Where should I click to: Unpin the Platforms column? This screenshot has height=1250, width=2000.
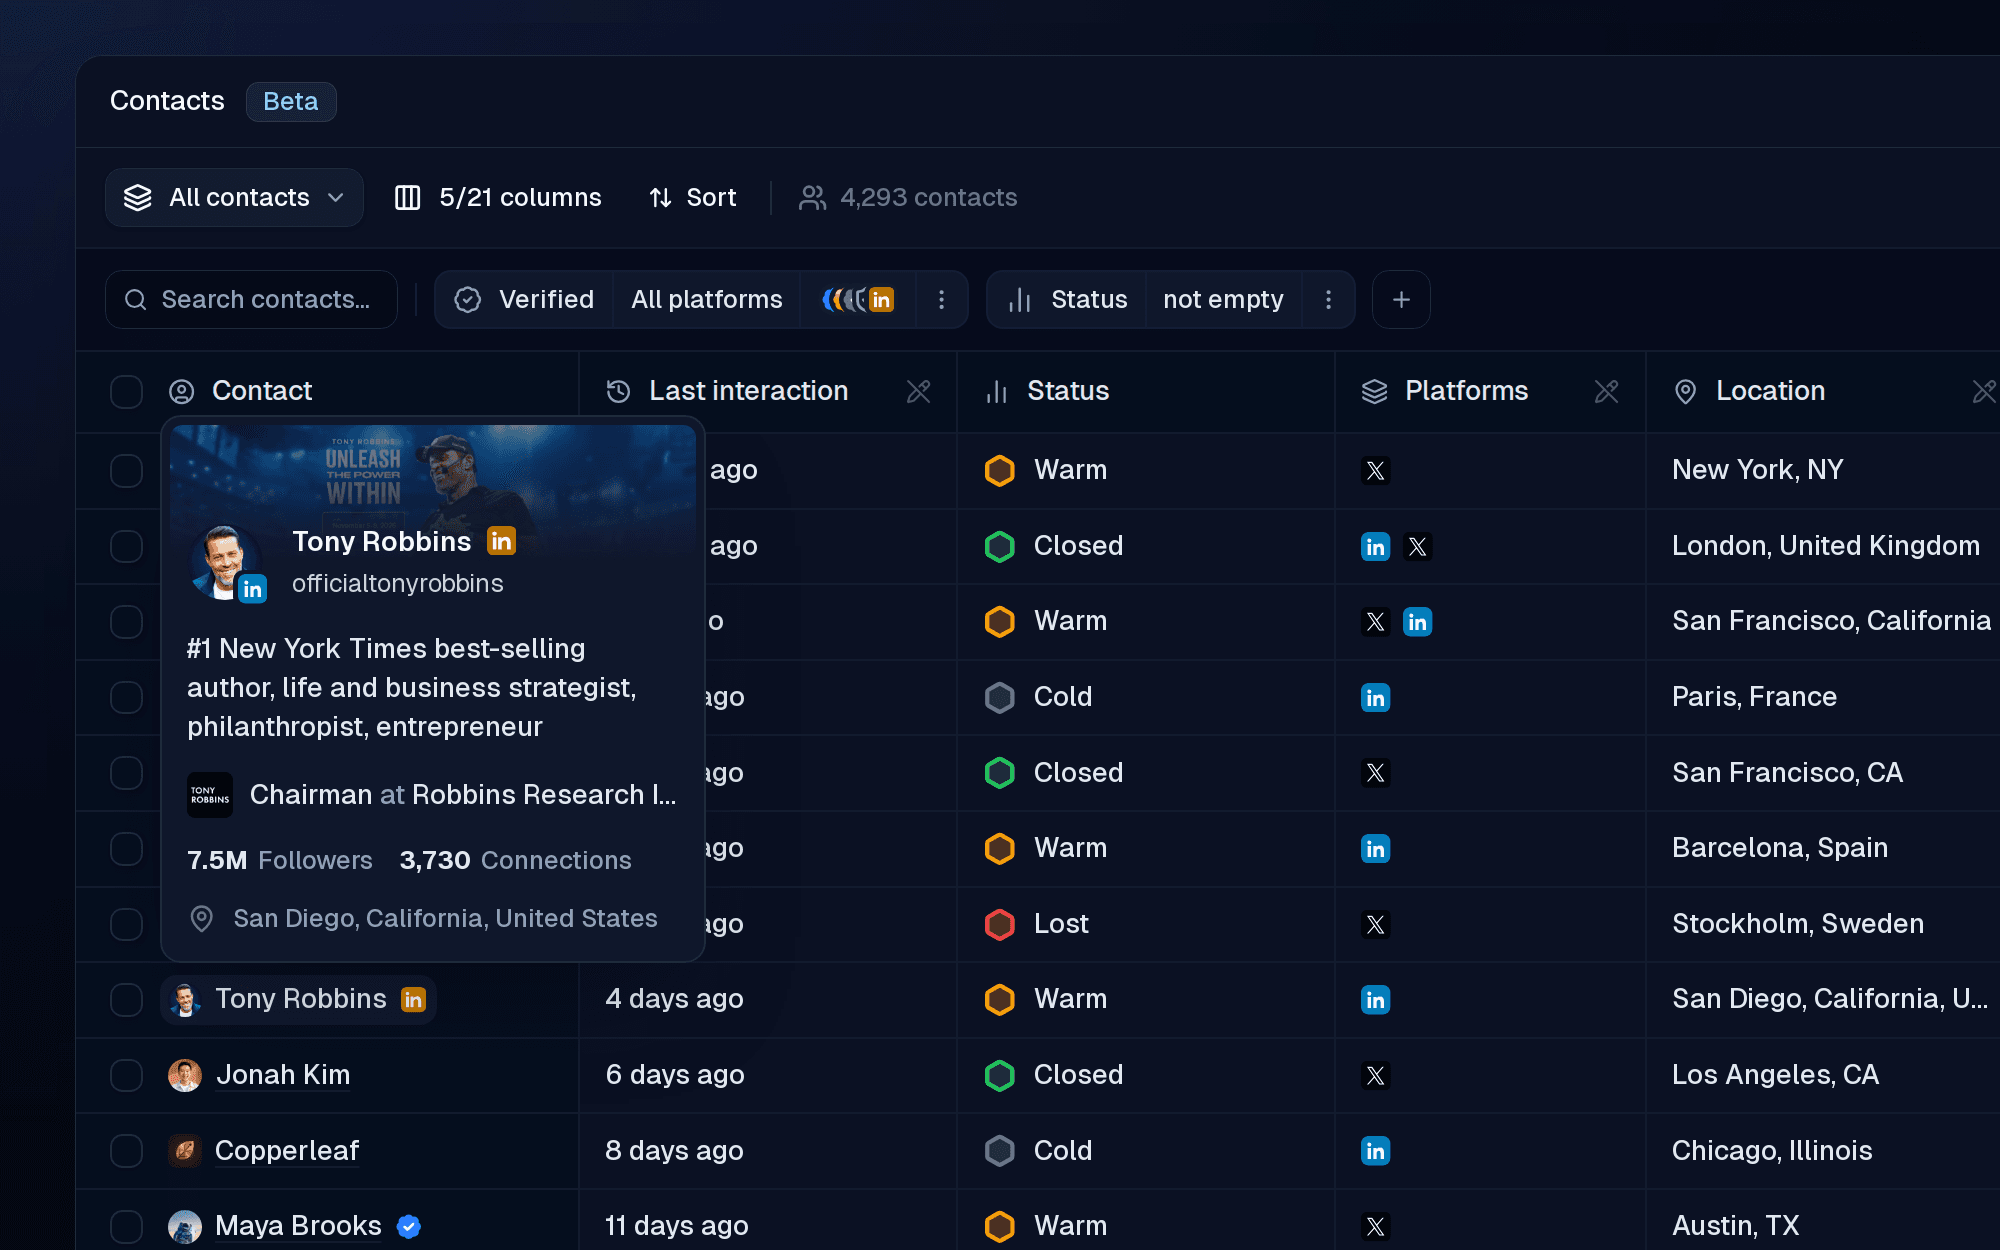1606,392
